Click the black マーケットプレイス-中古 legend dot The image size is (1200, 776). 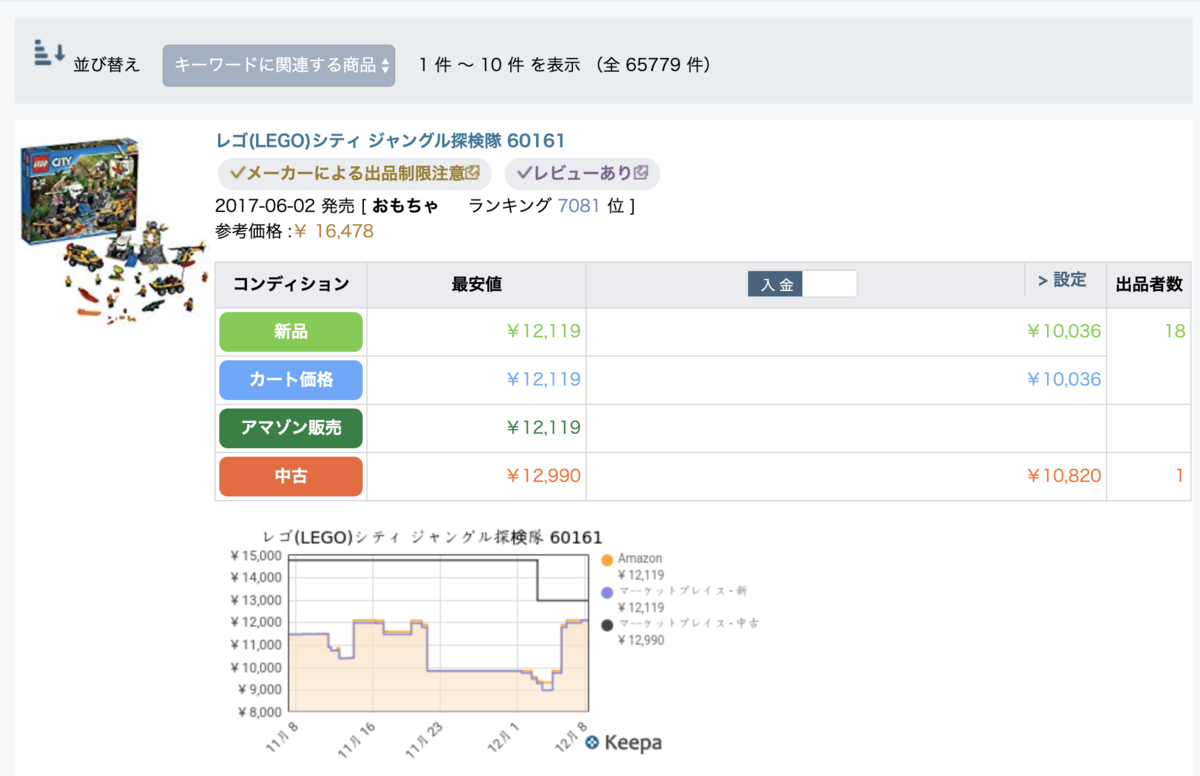(607, 624)
